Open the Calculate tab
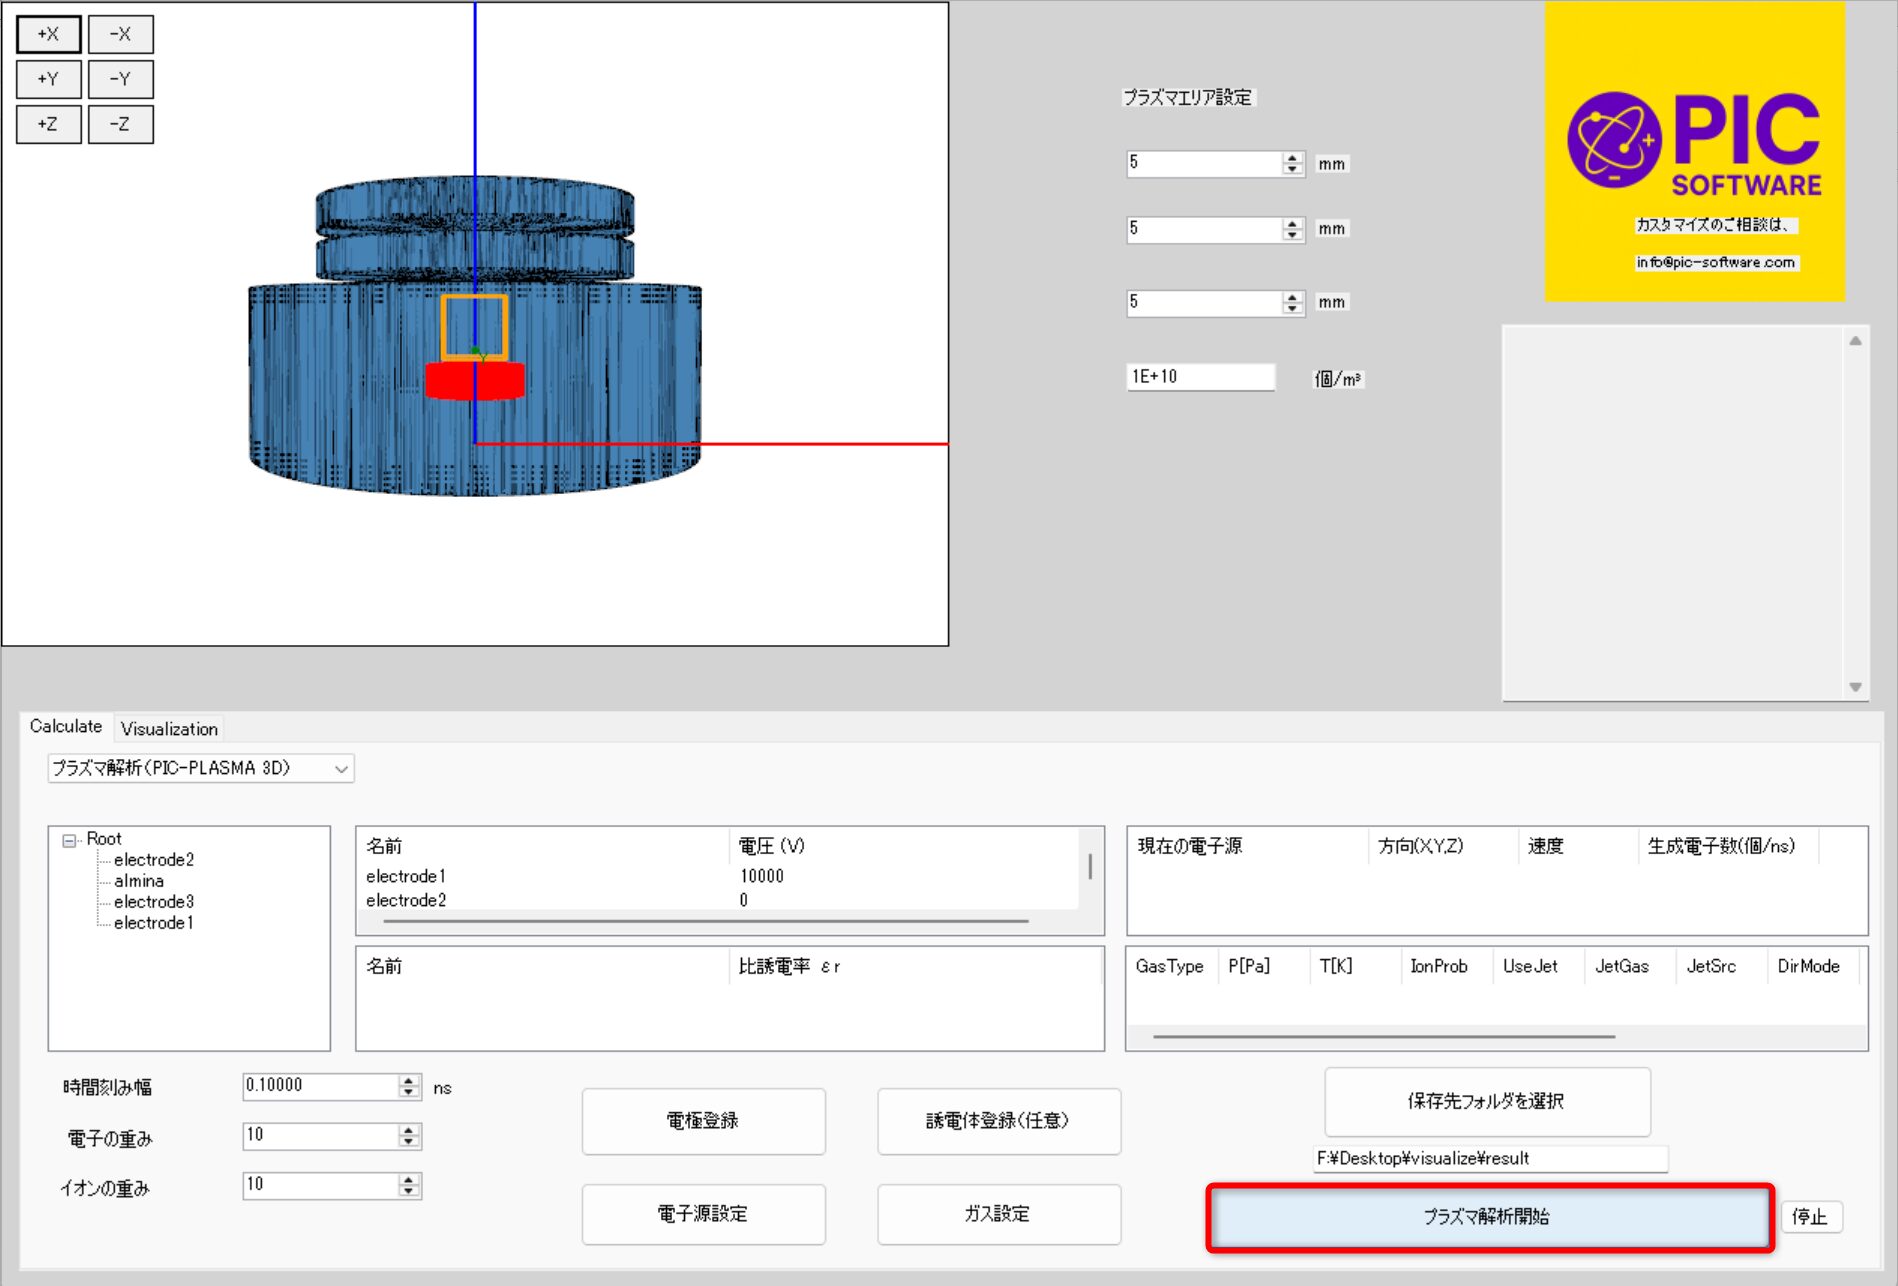This screenshot has height=1286, width=1898. point(66,727)
